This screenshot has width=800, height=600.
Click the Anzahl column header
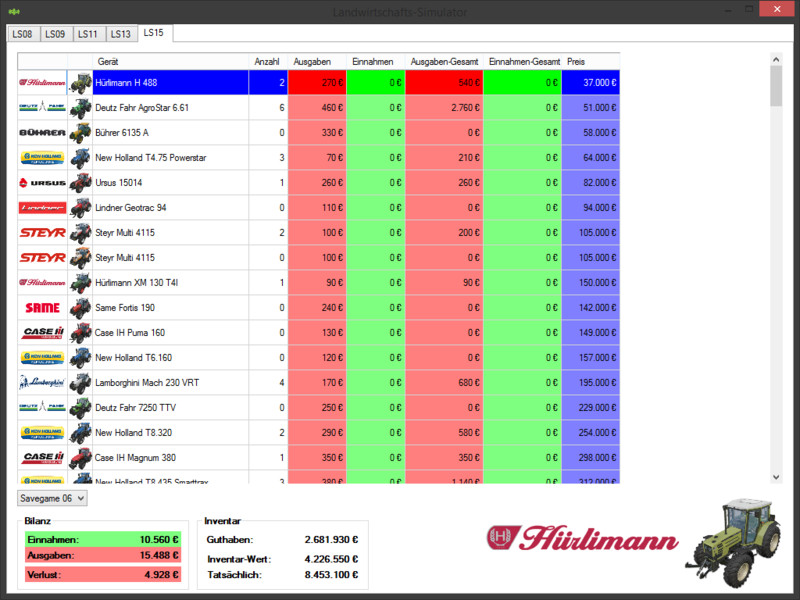pyautogui.click(x=267, y=61)
